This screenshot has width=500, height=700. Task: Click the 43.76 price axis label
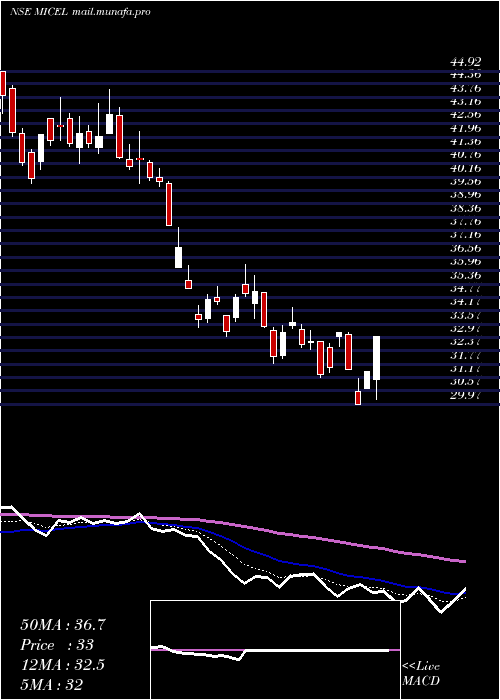pos(465,88)
